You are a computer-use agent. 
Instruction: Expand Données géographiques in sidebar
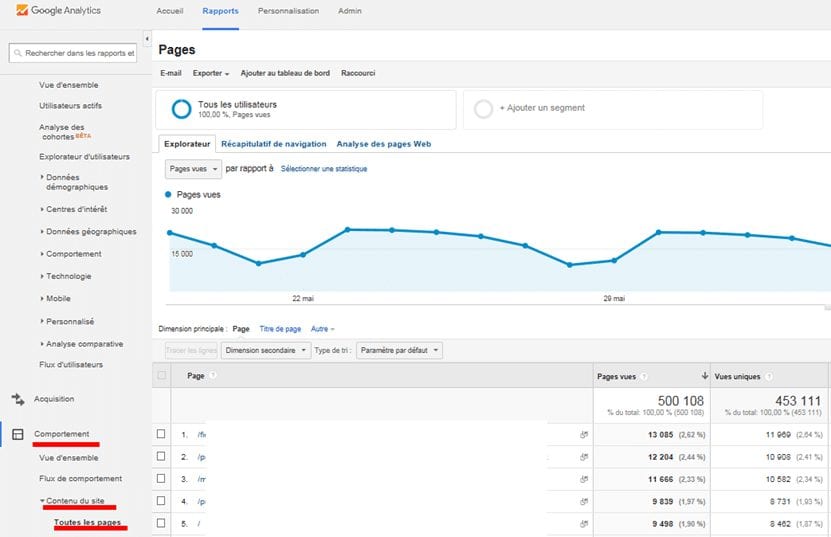(x=89, y=232)
